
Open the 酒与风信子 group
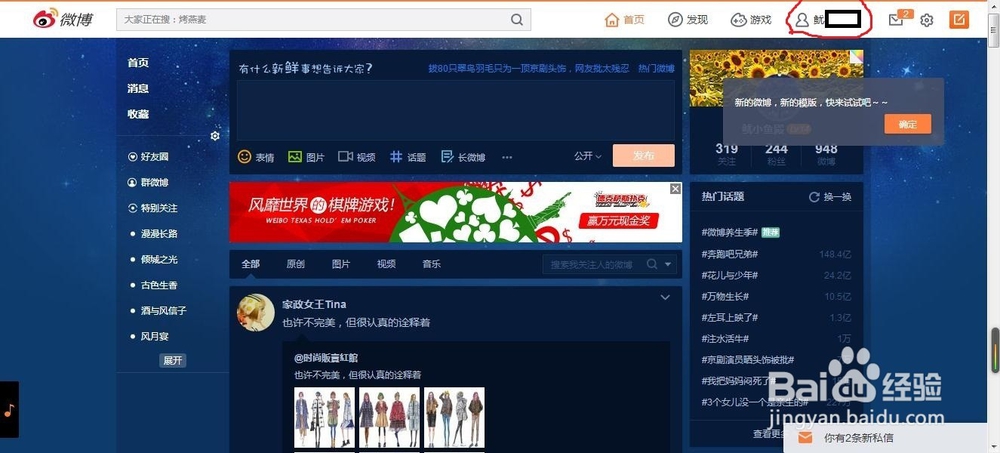[163, 311]
